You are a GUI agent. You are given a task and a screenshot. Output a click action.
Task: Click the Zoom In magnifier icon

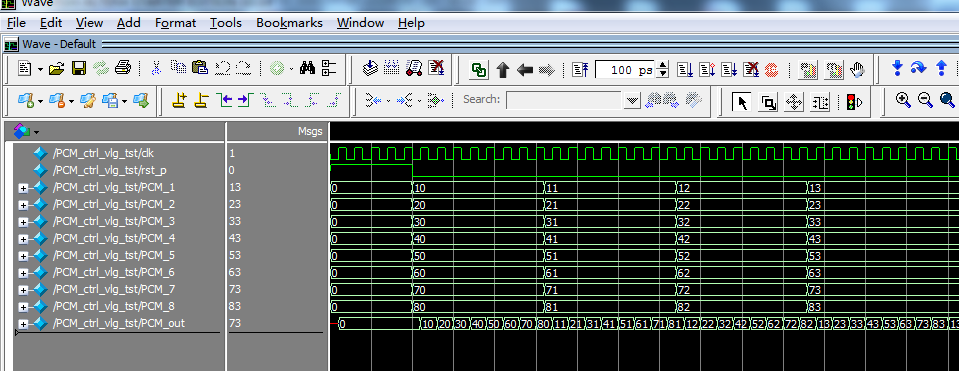click(903, 100)
